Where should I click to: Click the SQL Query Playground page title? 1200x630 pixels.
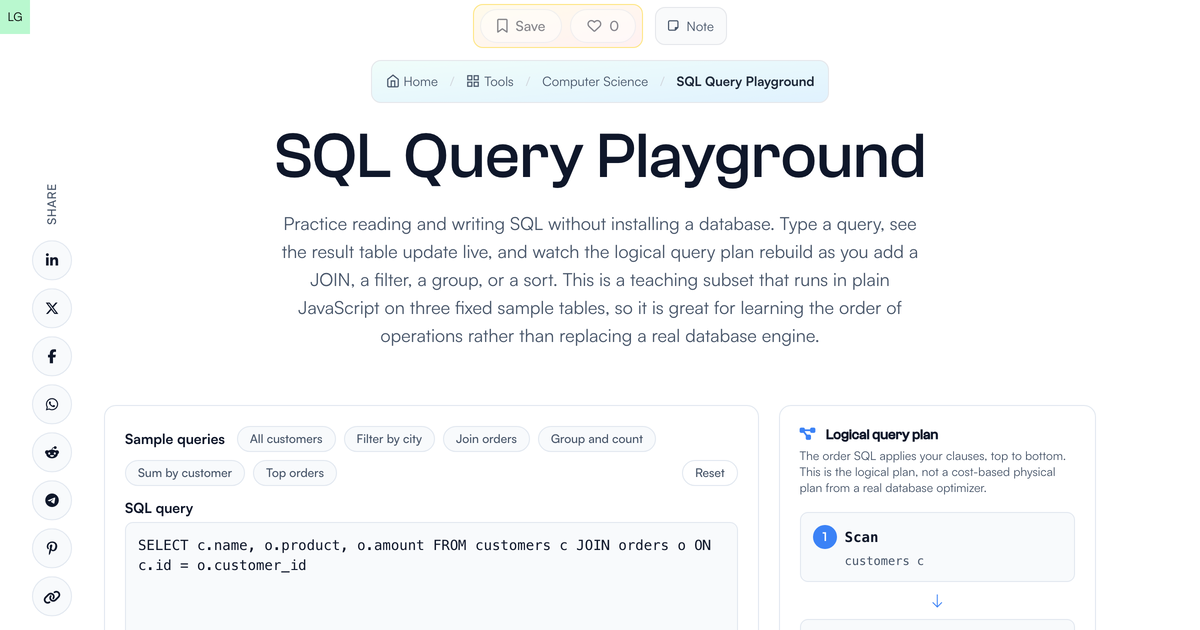tap(600, 155)
